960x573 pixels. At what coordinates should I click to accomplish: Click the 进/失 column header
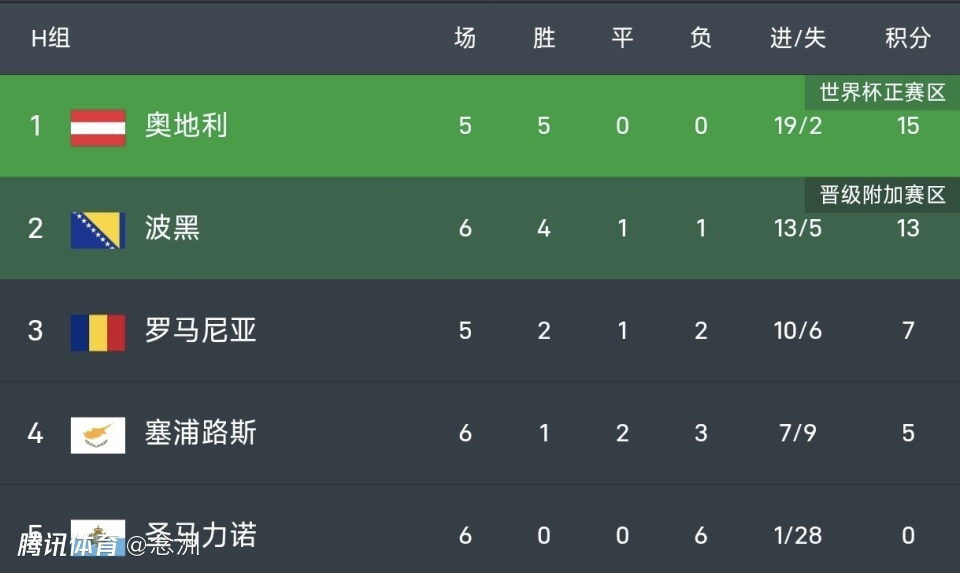(798, 39)
